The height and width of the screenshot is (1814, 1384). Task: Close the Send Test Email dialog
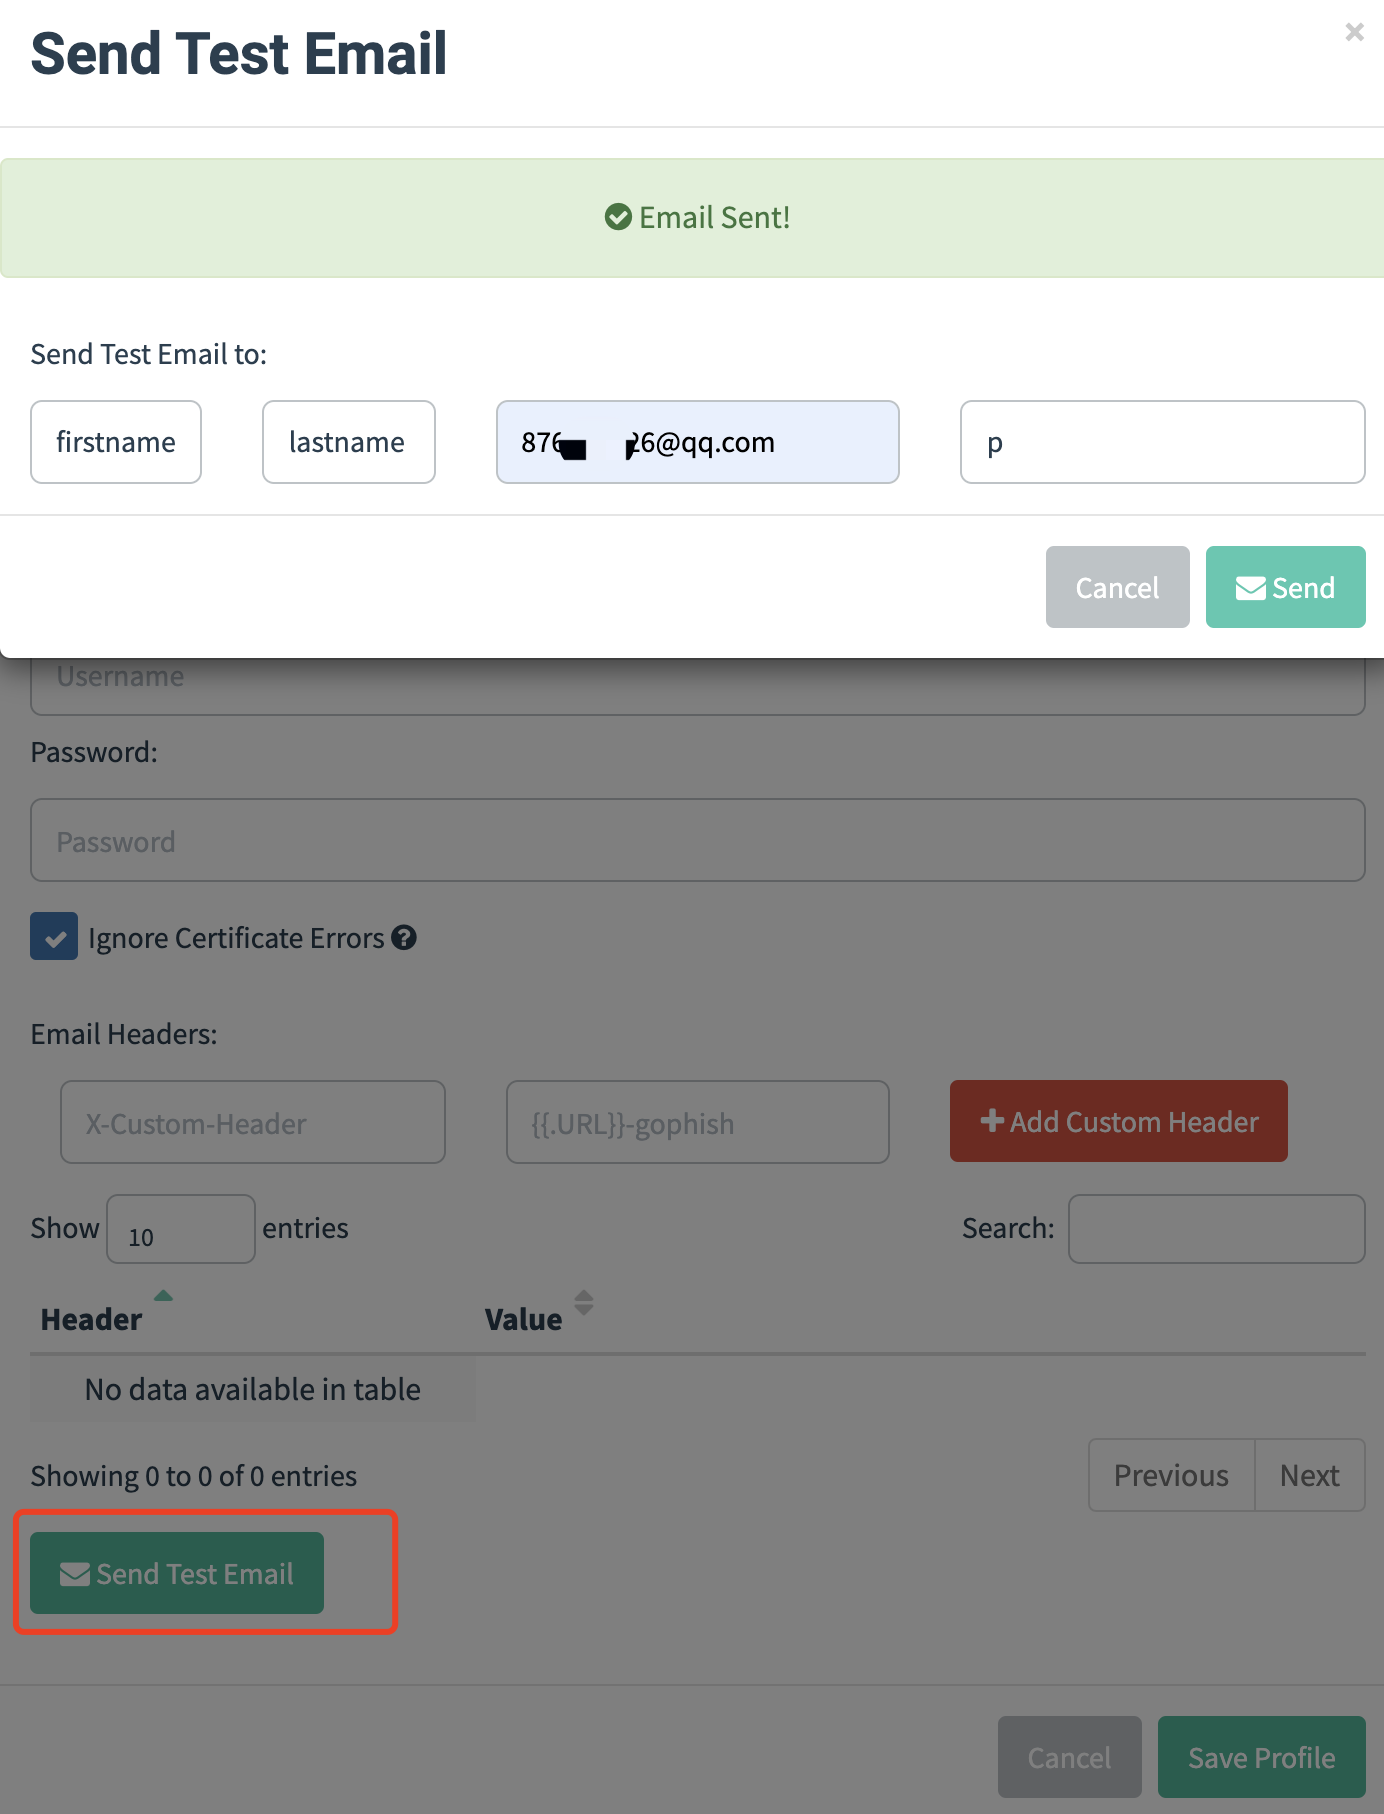pyautogui.click(x=1354, y=32)
